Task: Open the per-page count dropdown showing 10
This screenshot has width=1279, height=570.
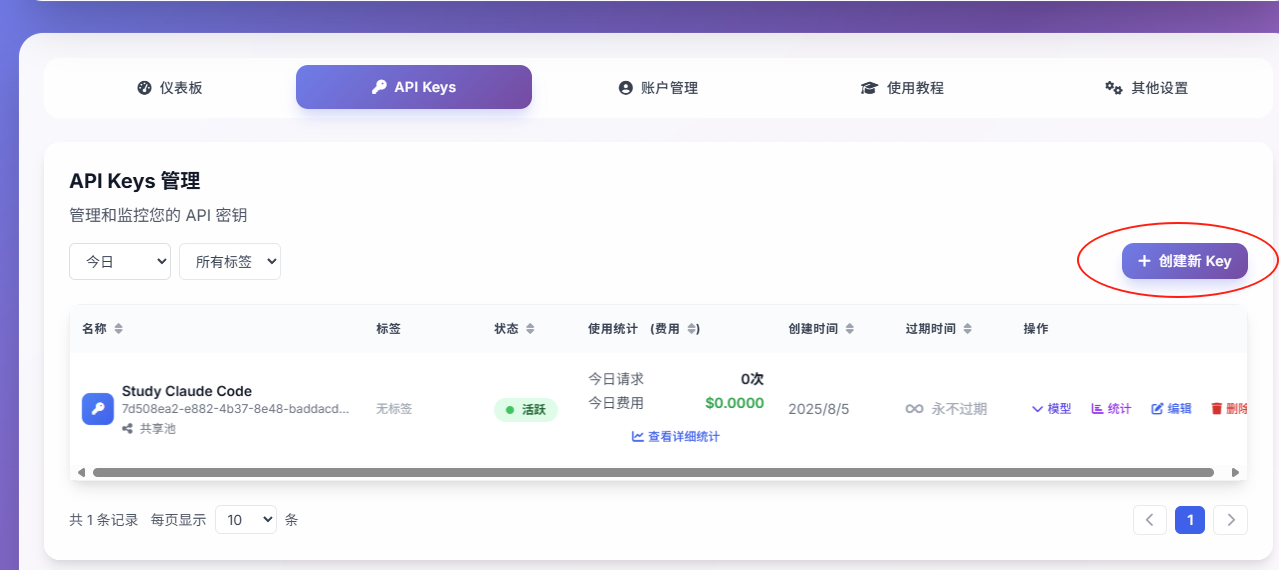Action: [246, 520]
